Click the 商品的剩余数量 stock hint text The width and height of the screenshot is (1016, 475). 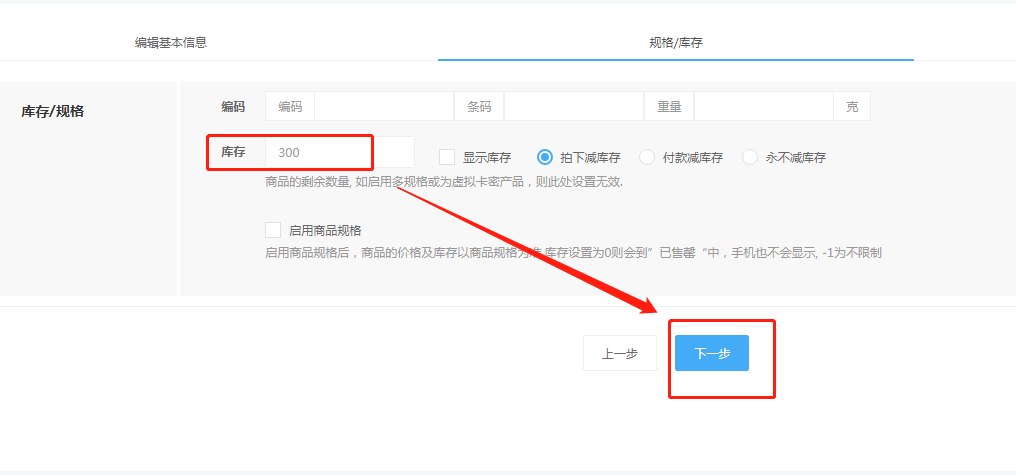click(444, 182)
